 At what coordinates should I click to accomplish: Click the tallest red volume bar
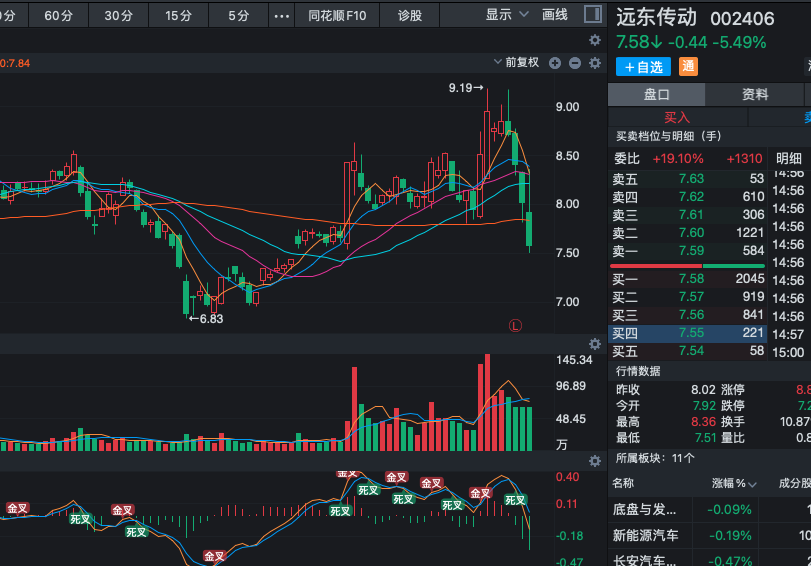(x=487, y=402)
